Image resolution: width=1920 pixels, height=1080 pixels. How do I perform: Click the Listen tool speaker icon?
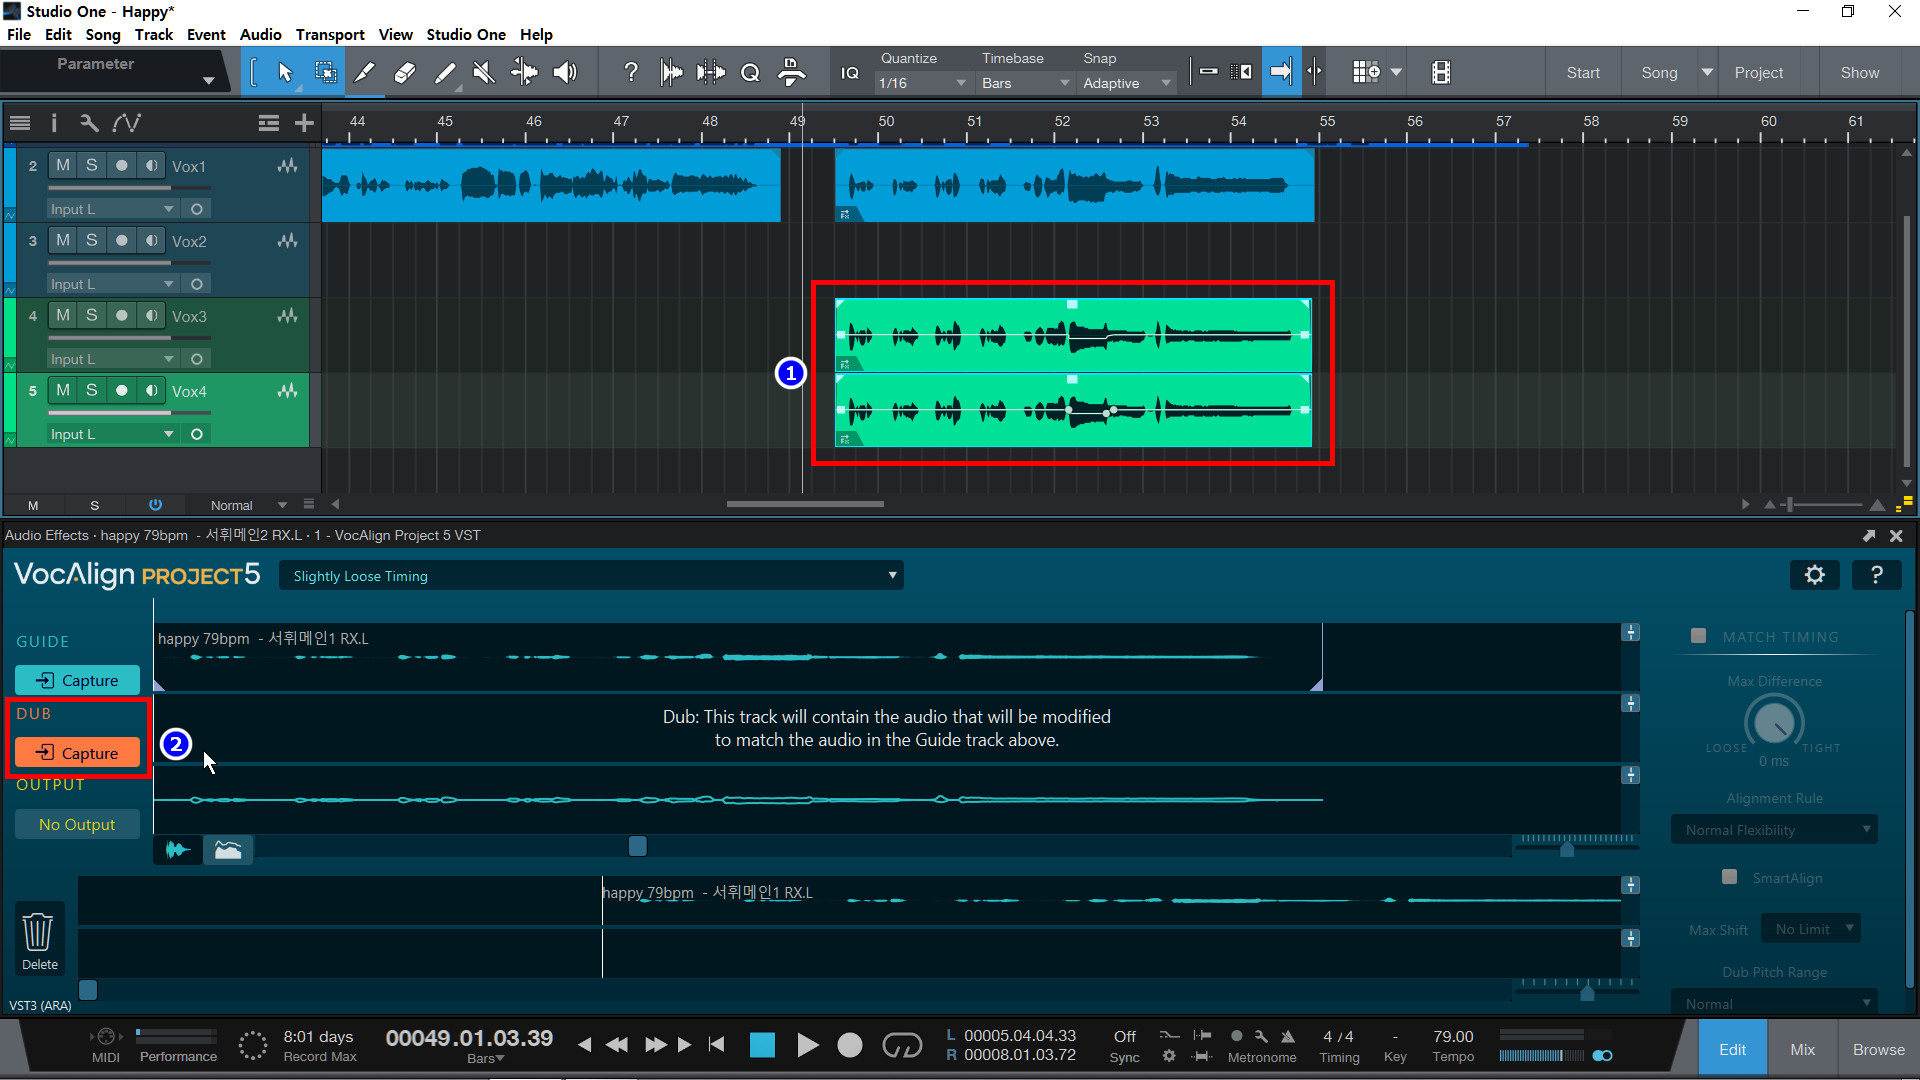[x=565, y=72]
